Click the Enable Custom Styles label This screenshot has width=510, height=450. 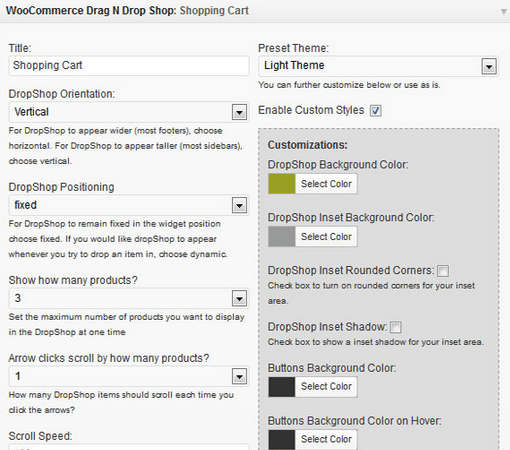click(x=311, y=110)
